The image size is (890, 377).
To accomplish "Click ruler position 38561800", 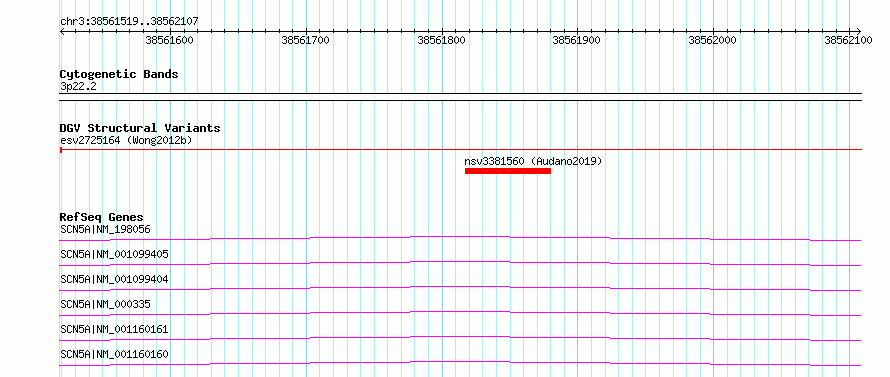I will click(x=441, y=40).
